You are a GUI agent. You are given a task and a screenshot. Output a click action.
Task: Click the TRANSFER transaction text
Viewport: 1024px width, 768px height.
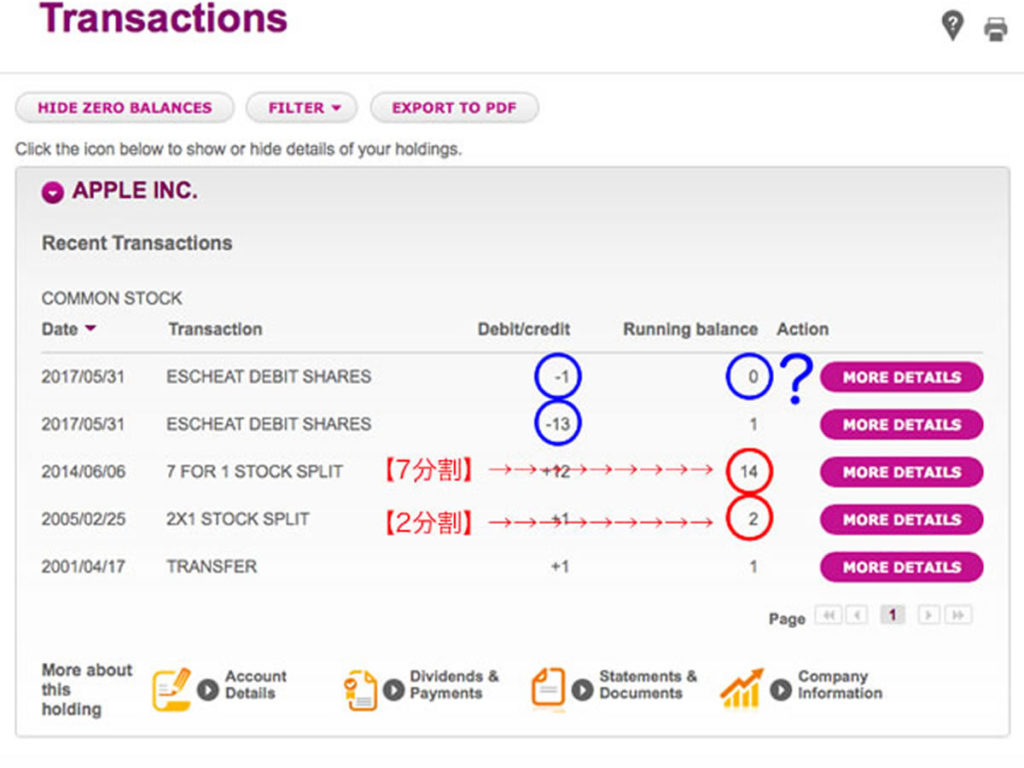click(212, 566)
